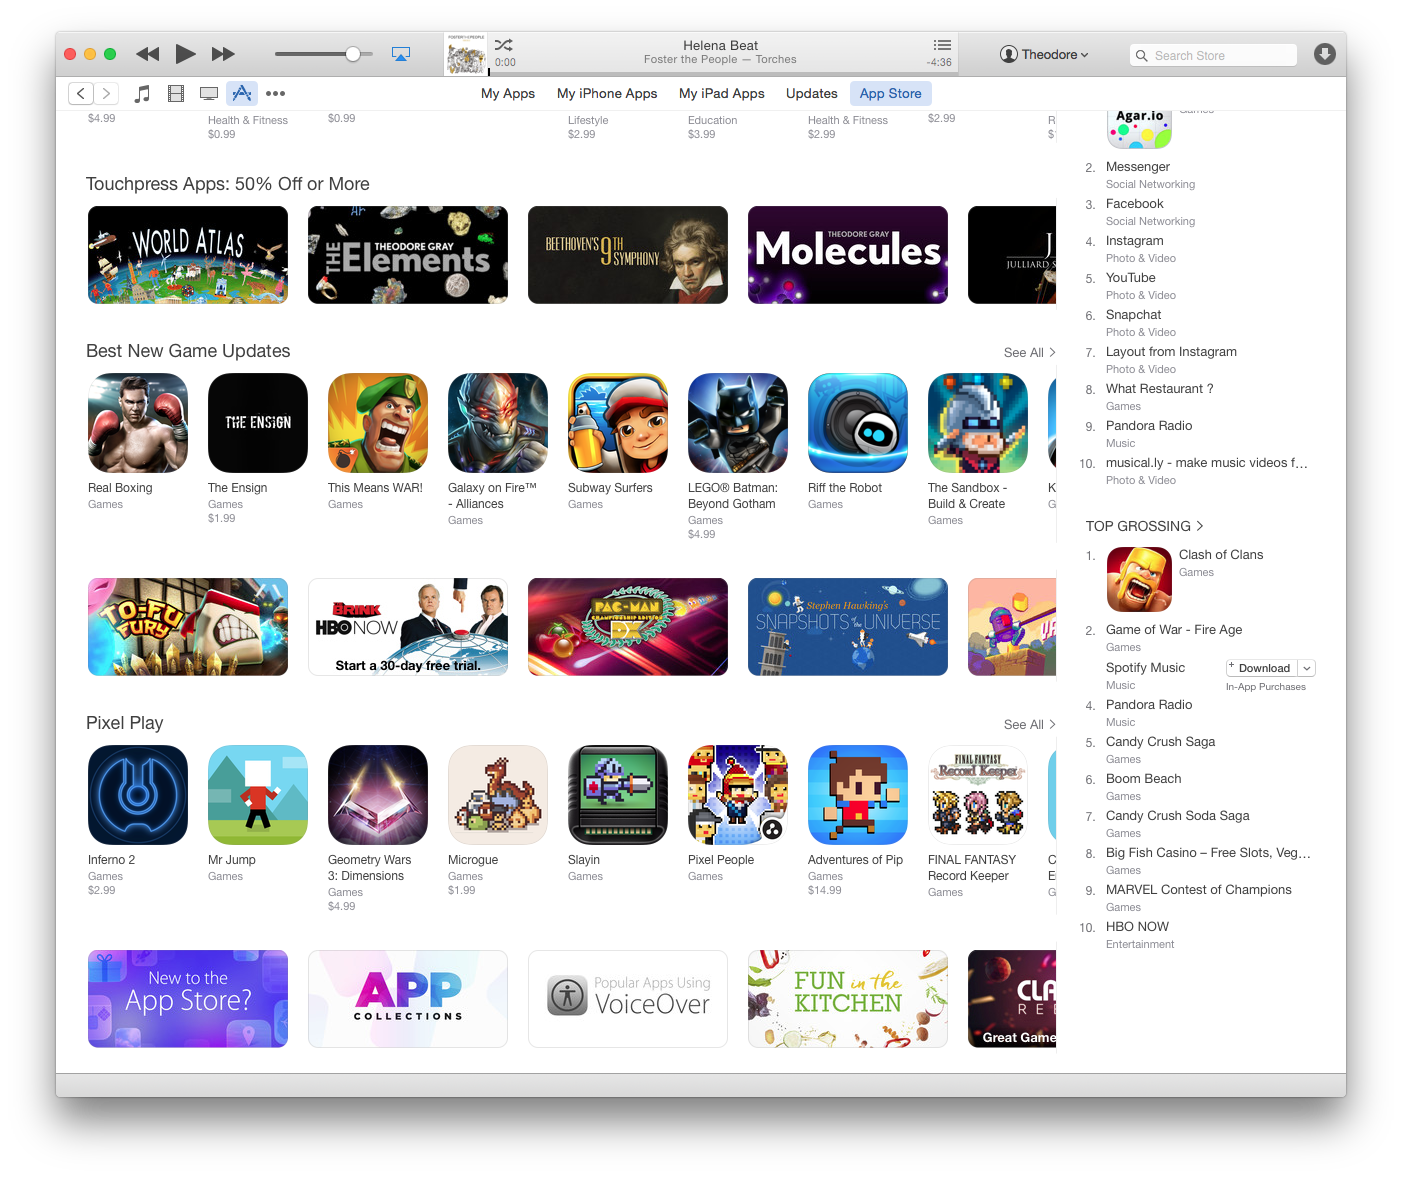Open The Sandbox app icon
This screenshot has height=1177, width=1402.
tap(978, 423)
